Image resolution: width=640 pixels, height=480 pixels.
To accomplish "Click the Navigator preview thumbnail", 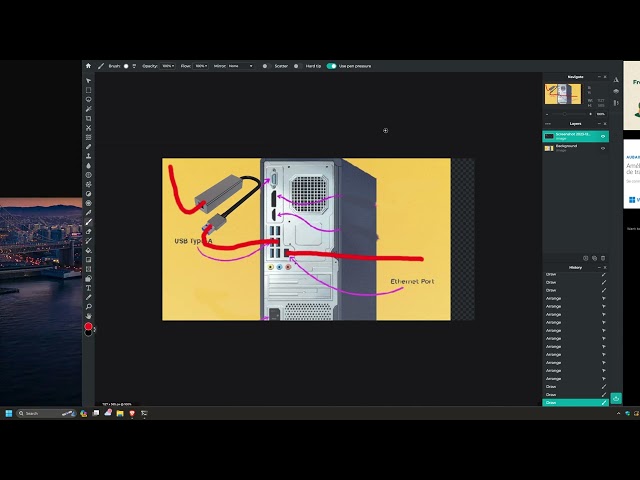I will coord(562,94).
